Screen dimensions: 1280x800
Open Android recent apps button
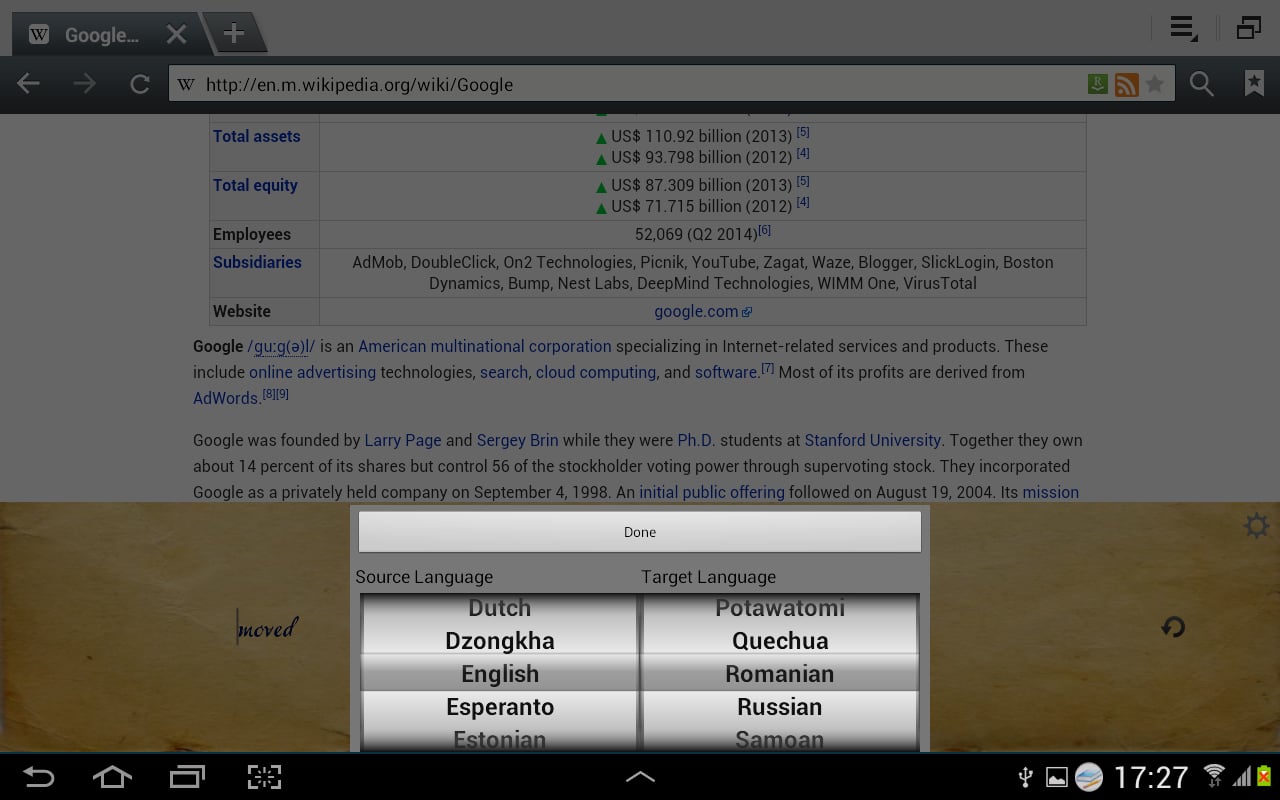pos(187,777)
